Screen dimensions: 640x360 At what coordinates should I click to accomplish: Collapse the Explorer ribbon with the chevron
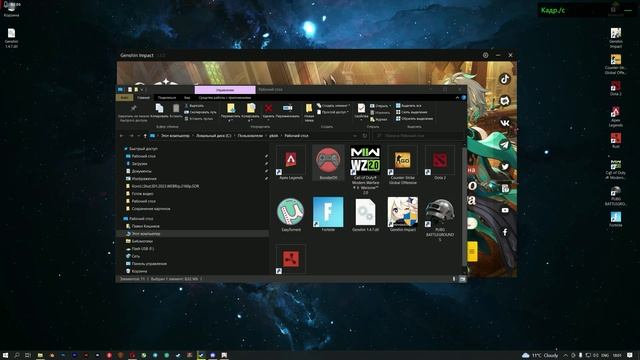[457, 98]
